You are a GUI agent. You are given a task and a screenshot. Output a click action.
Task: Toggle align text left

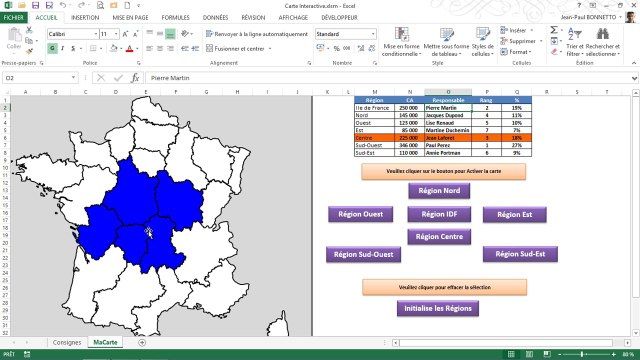pyautogui.click(x=150, y=49)
